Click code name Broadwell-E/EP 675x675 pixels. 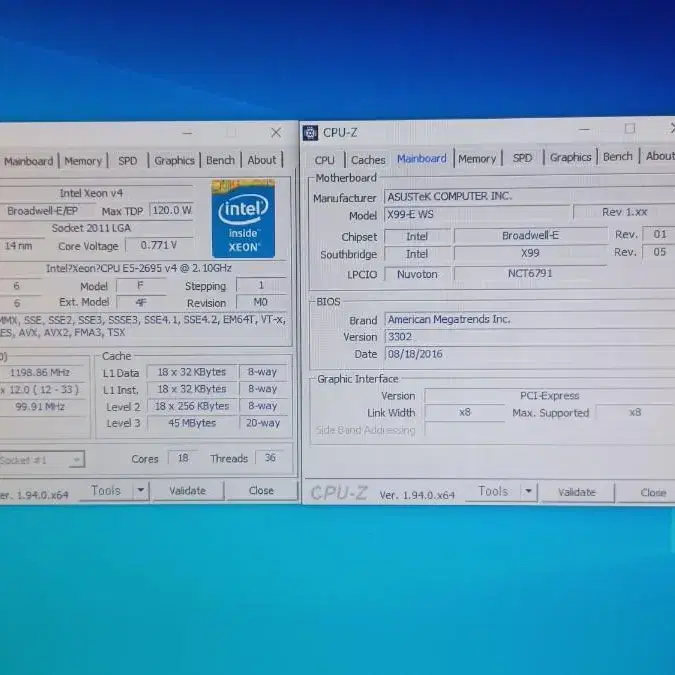click(42, 211)
